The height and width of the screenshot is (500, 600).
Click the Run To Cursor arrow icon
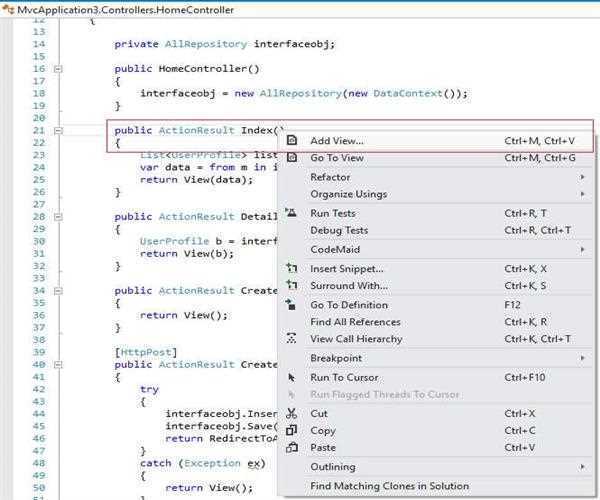click(x=292, y=377)
